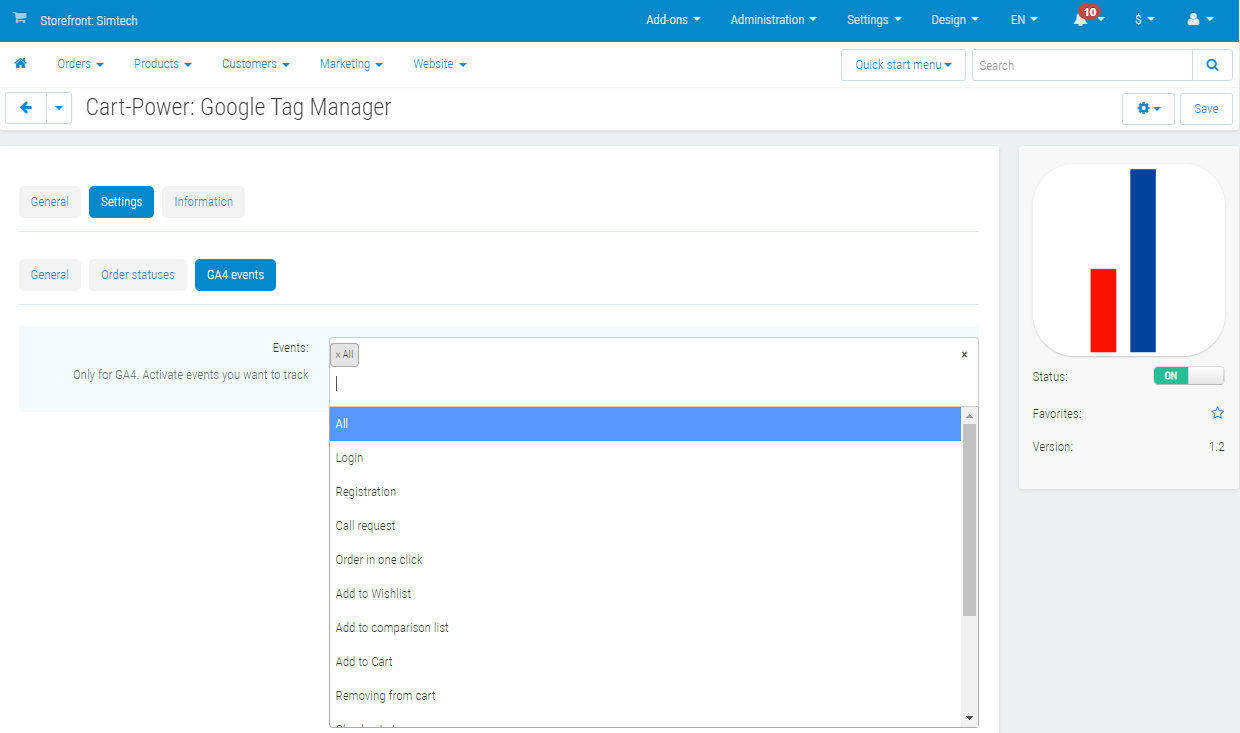The width and height of the screenshot is (1240, 733).
Task: Click the search magnifier button
Action: [x=1212, y=65]
